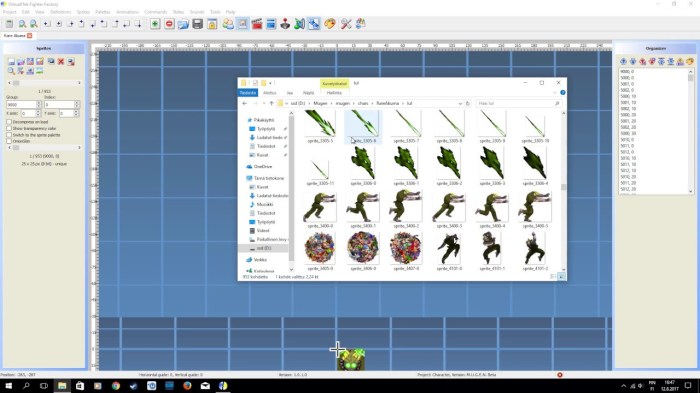Click the Explorer search box

coord(518,103)
